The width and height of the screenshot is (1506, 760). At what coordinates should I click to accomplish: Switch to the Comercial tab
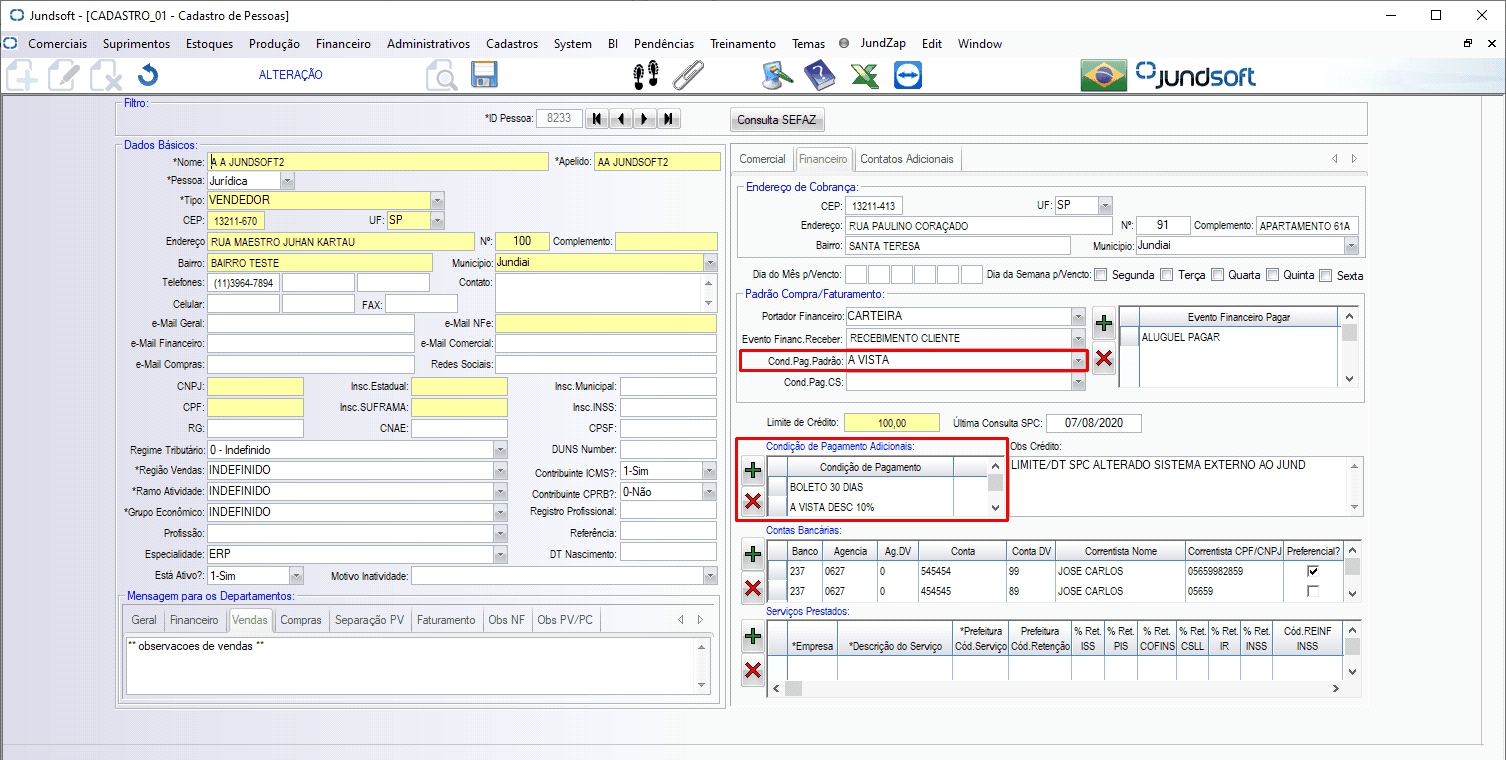click(762, 159)
